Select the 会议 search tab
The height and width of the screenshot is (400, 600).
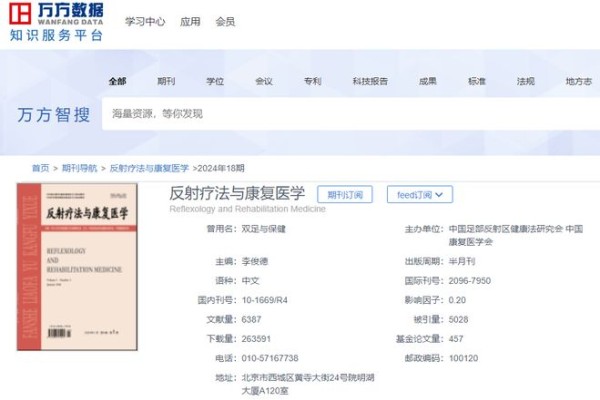point(264,81)
